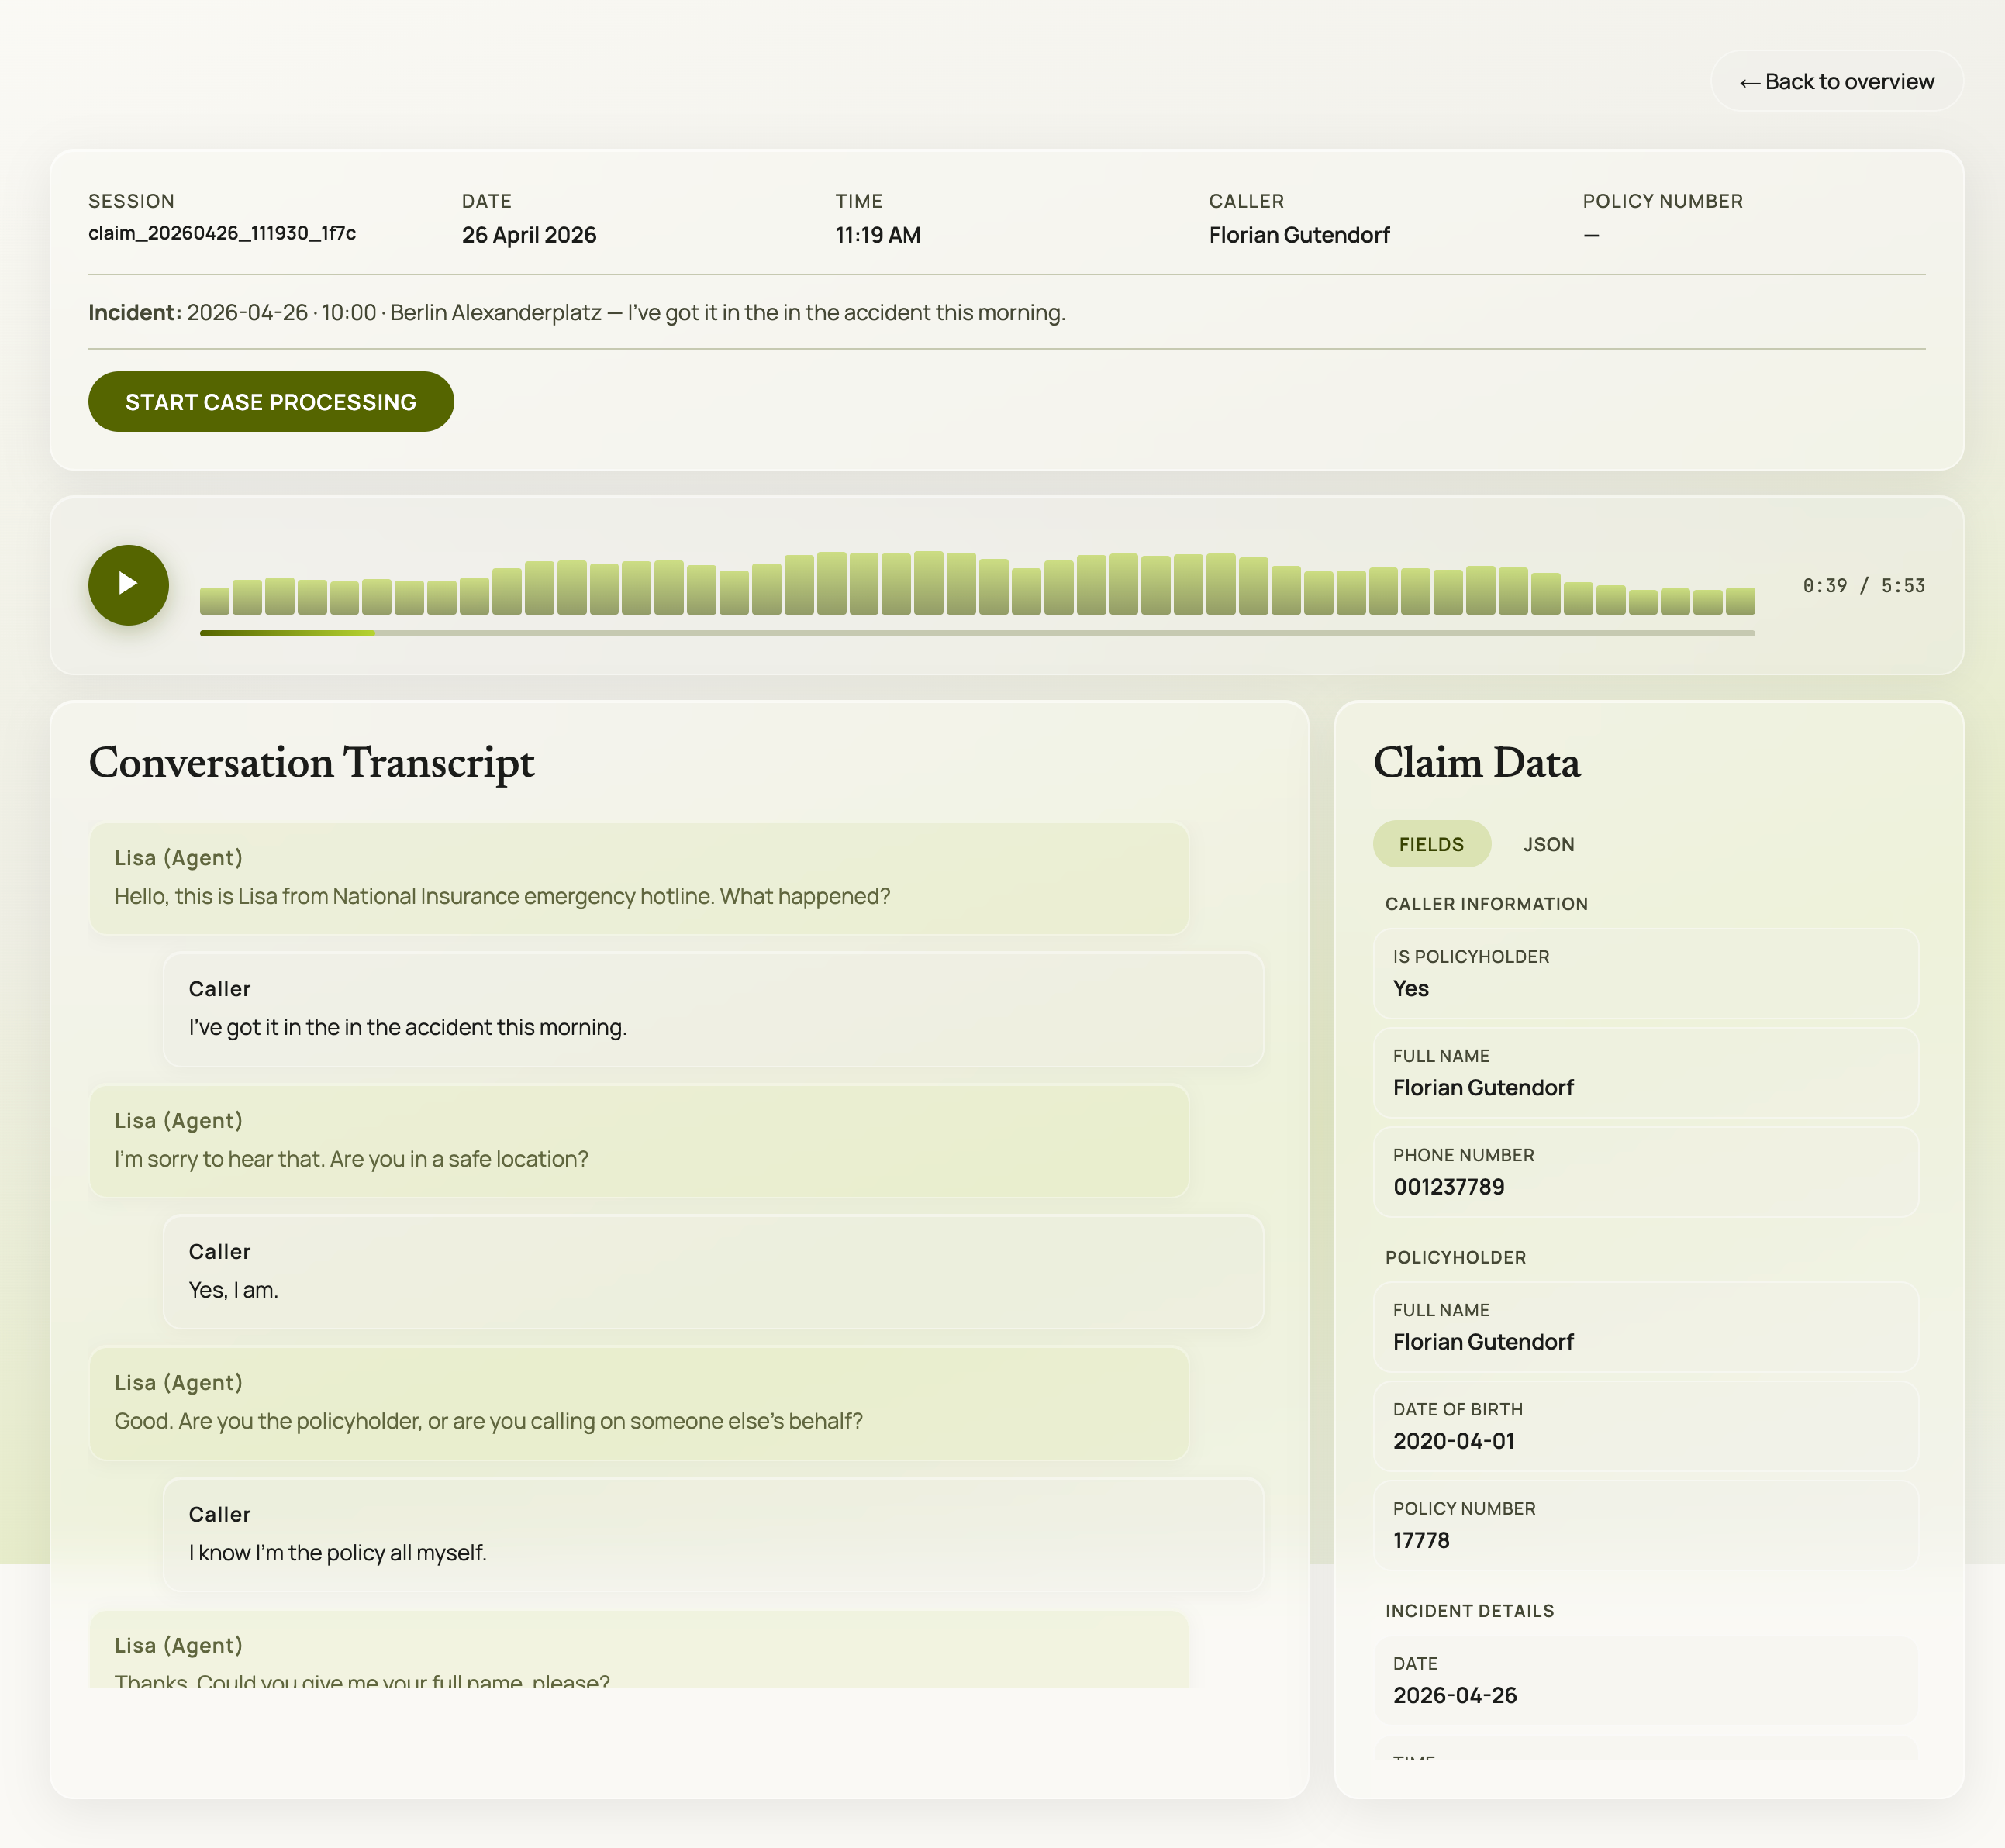The width and height of the screenshot is (2005, 1848).
Task: Click Back to overview
Action: tap(1836, 81)
